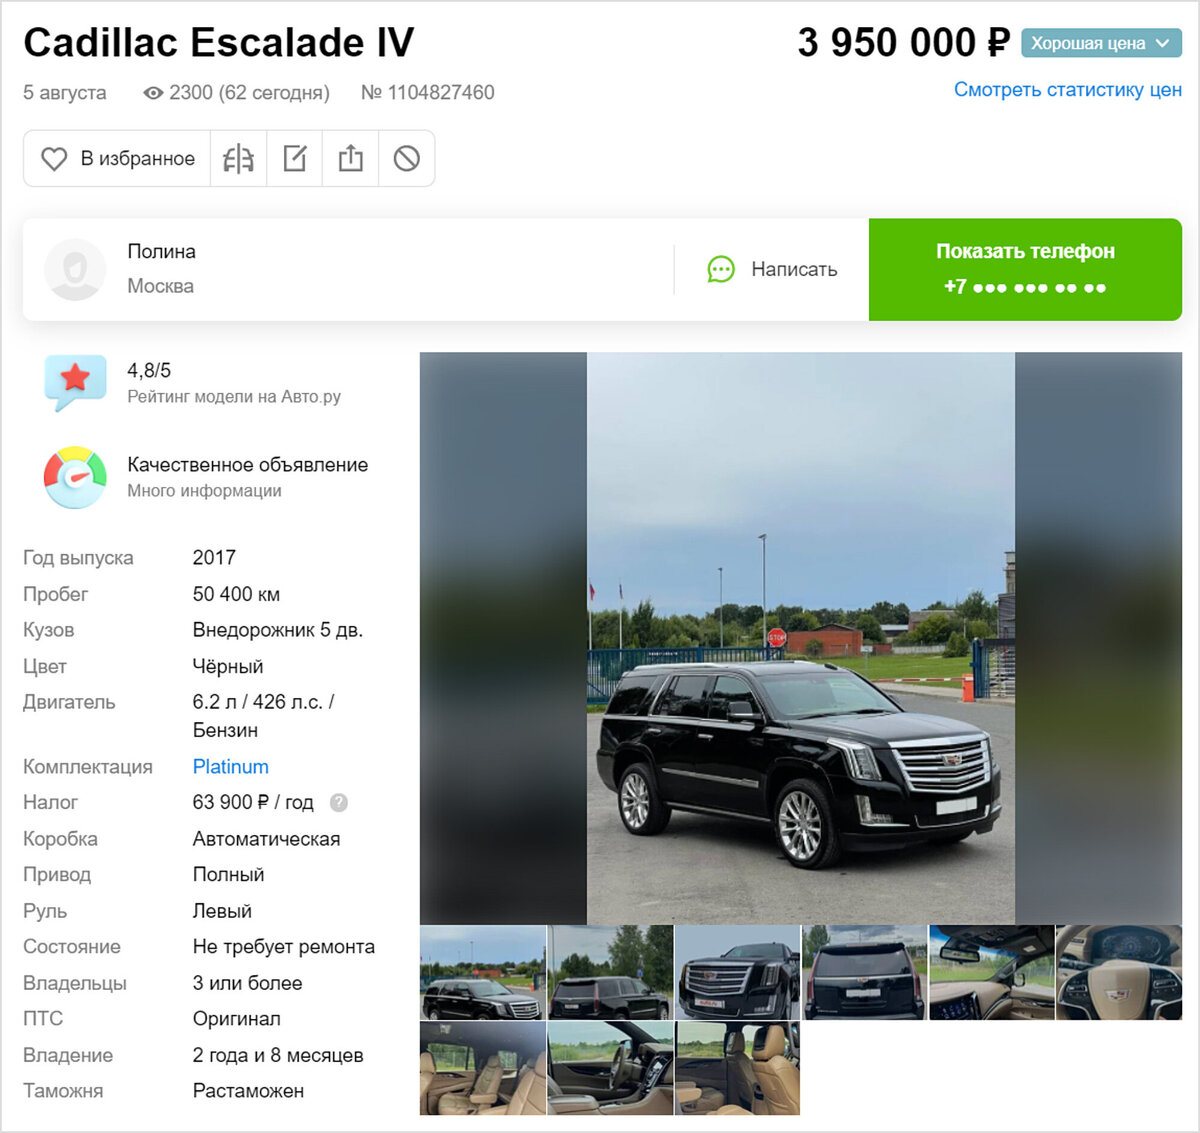Screen dimensions: 1200x1133
Task: Select the rear view thumbnail of Escalade
Action: click(x=865, y=972)
